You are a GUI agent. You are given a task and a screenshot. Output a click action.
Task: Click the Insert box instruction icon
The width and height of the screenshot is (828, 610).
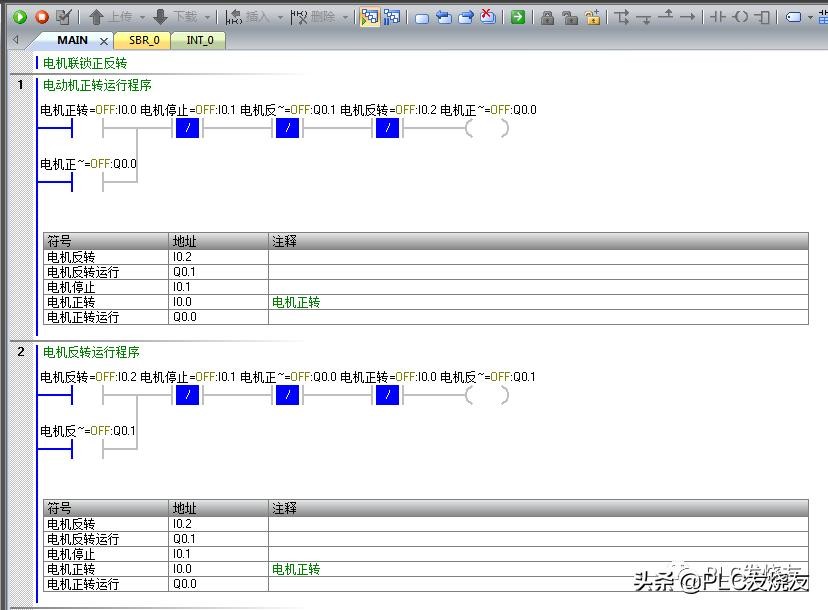click(x=763, y=17)
